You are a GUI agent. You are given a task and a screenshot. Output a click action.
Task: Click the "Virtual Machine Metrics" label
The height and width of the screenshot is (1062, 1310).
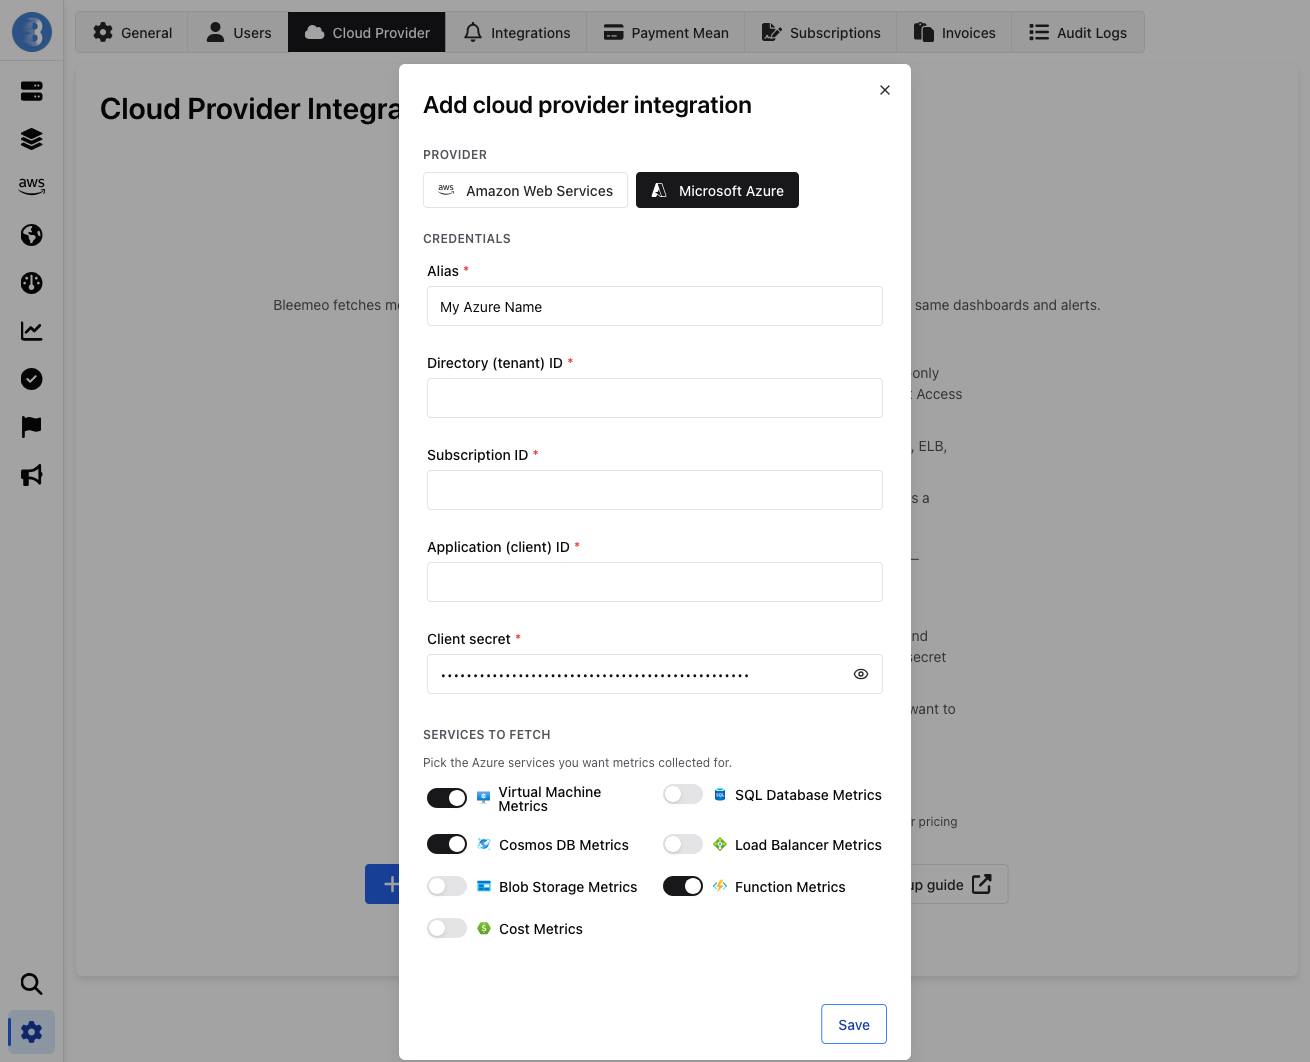pos(550,799)
